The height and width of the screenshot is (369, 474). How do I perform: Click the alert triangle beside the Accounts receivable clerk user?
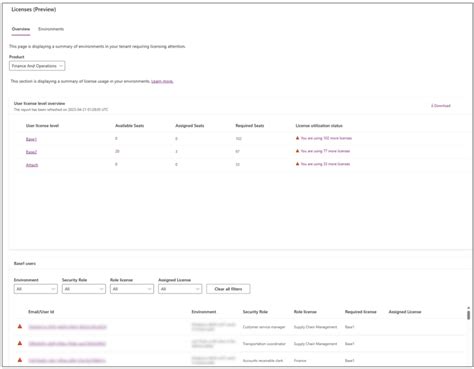click(20, 360)
